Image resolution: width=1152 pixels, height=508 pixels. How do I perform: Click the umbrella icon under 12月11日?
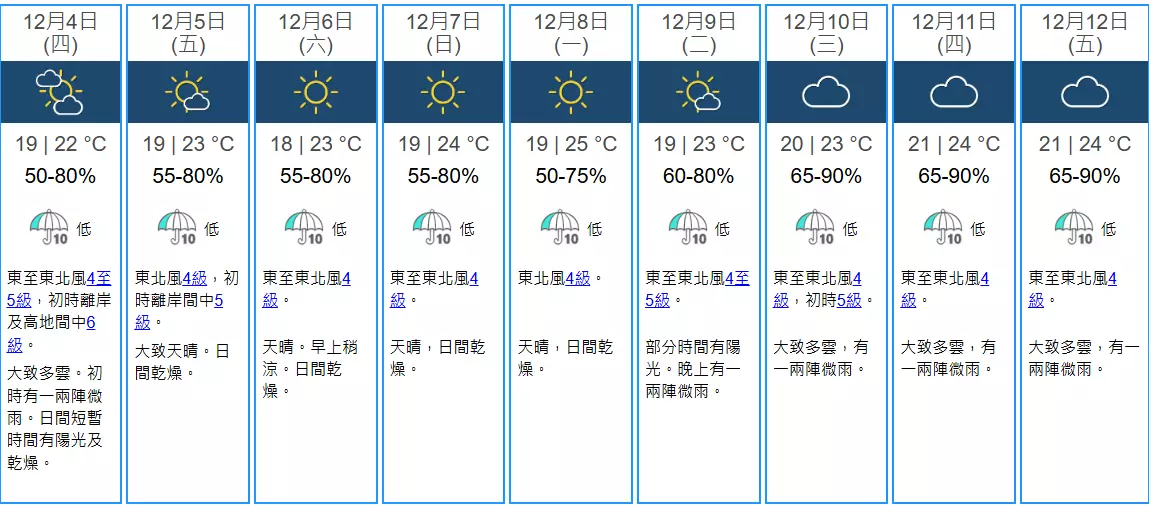pyautogui.click(x=943, y=228)
